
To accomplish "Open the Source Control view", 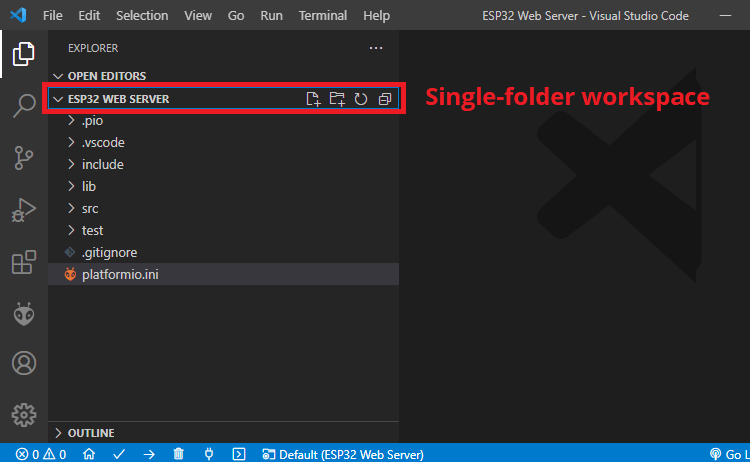I will [24, 158].
